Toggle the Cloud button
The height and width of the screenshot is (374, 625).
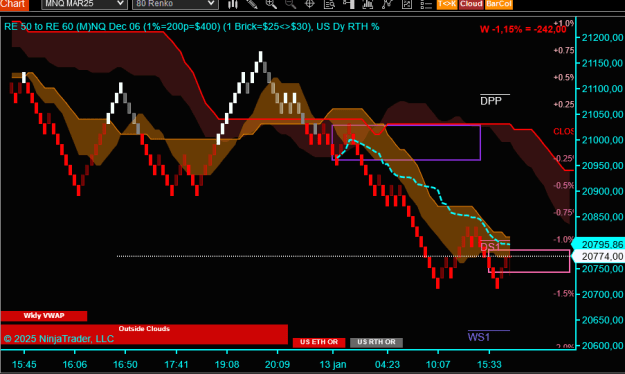coord(471,4)
